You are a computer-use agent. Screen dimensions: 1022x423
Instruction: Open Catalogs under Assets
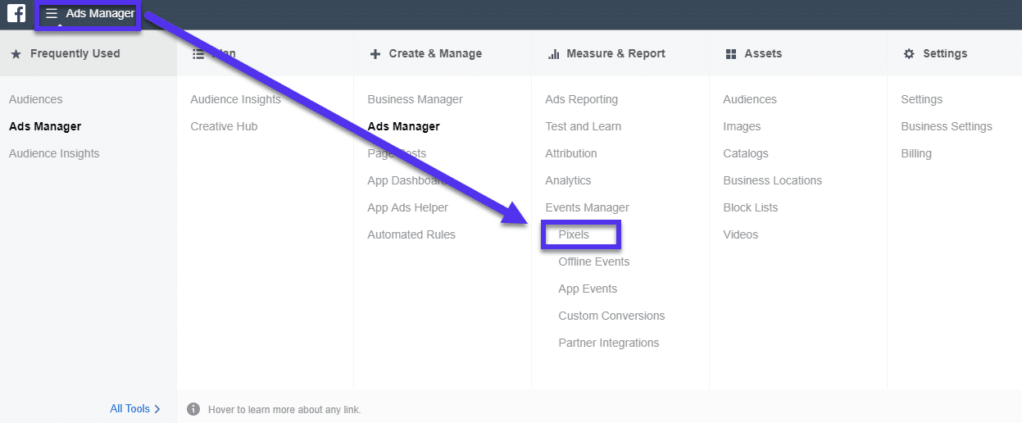click(745, 154)
